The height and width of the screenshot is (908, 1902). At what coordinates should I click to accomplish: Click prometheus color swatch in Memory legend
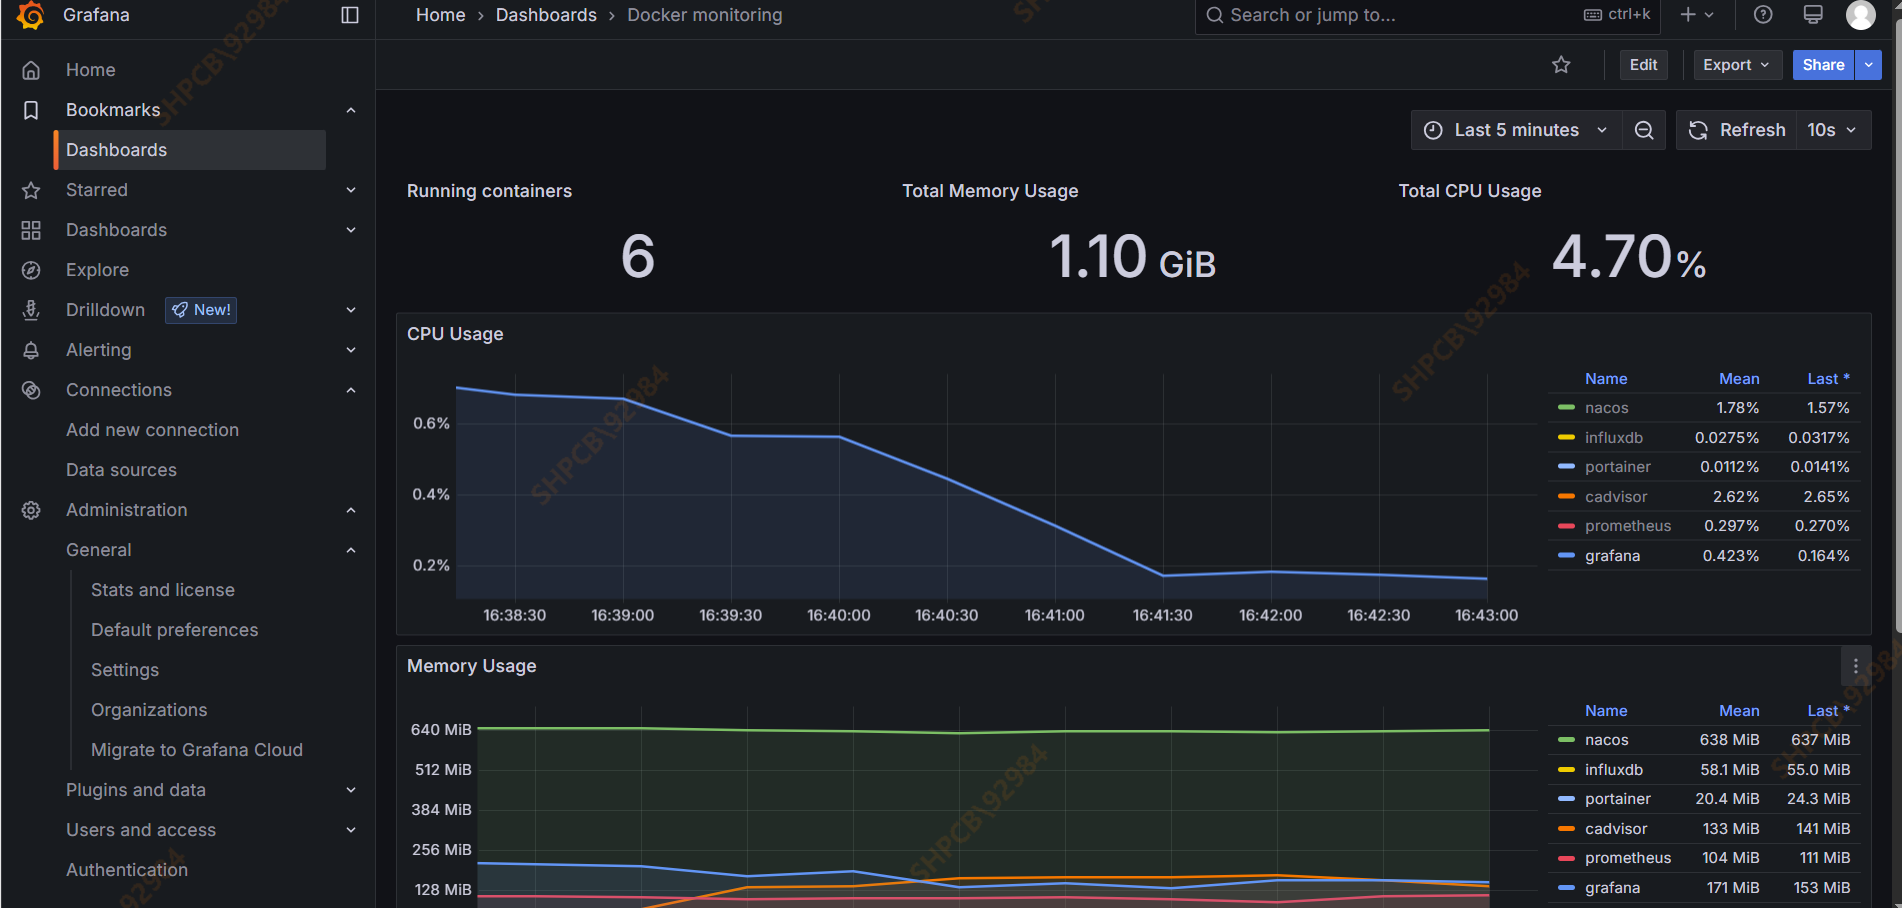click(x=1566, y=858)
